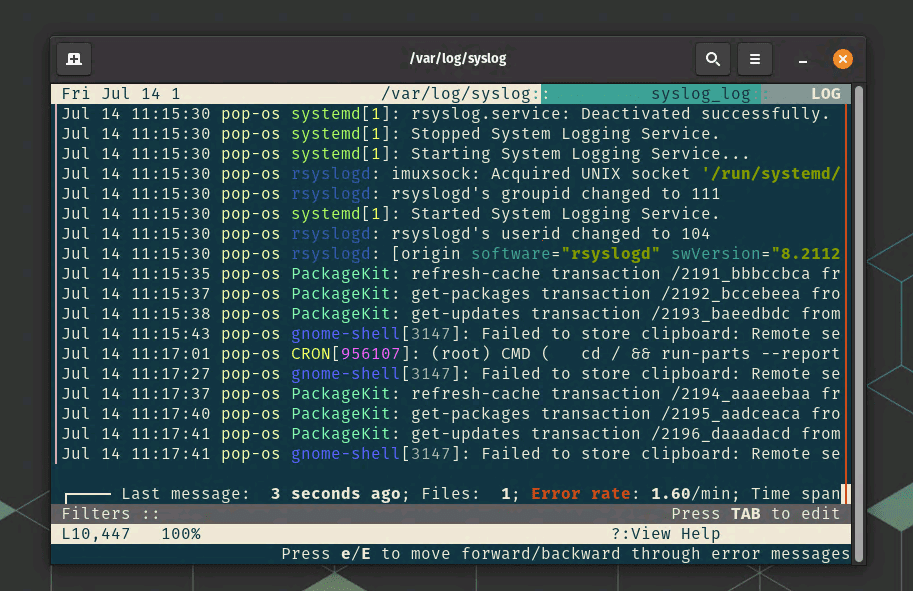Select the 'Stopped System Logging Service' line
Image resolution: width=913 pixels, height=591 pixels.
tap(450, 134)
